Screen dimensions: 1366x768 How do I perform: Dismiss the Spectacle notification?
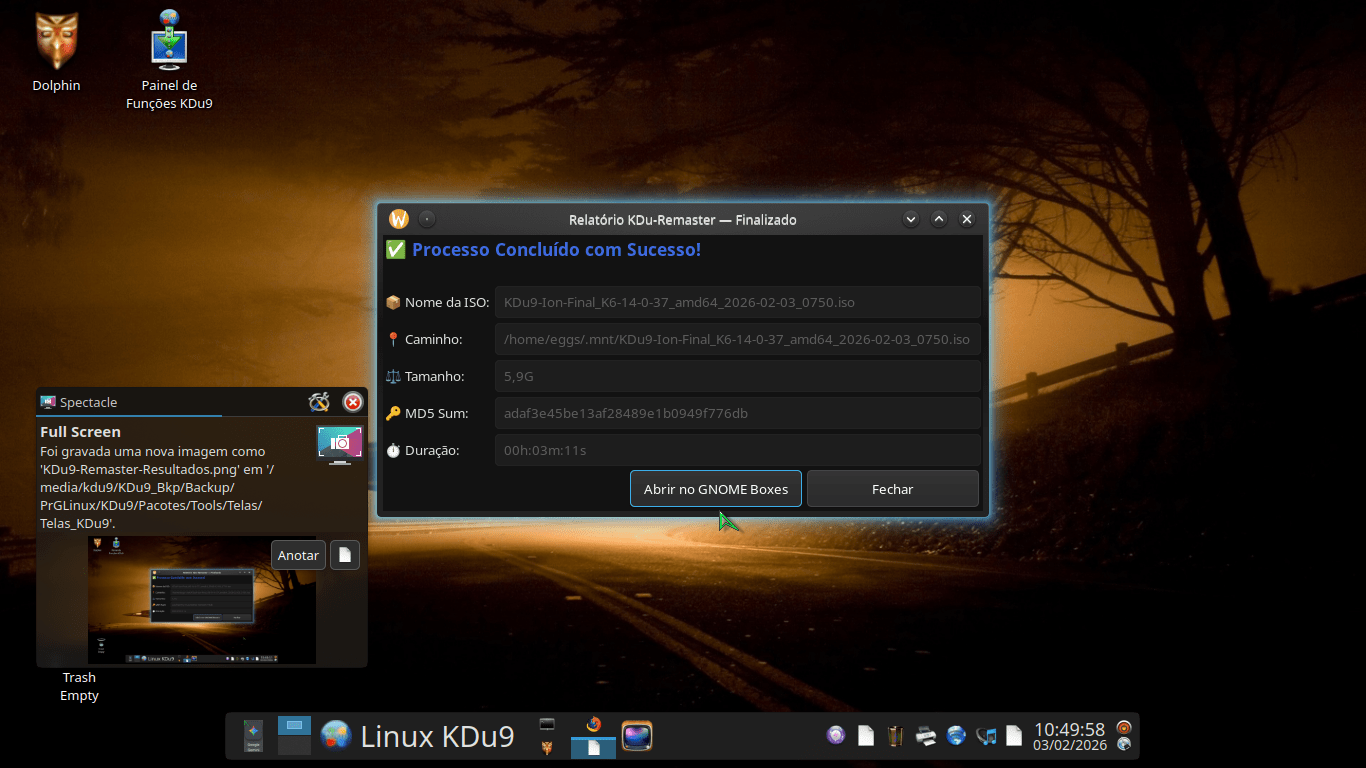(353, 402)
